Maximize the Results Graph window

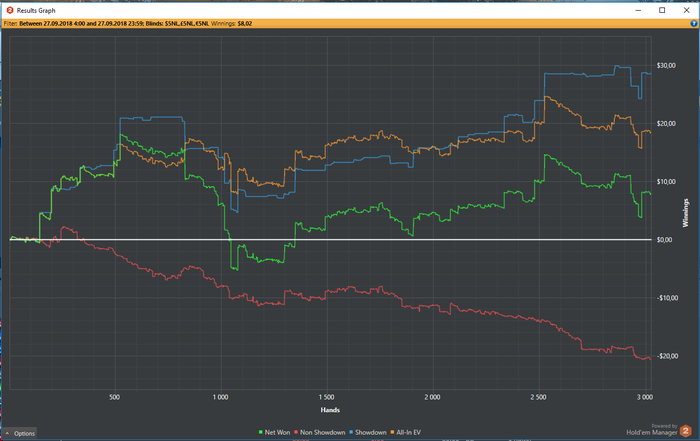(x=662, y=10)
